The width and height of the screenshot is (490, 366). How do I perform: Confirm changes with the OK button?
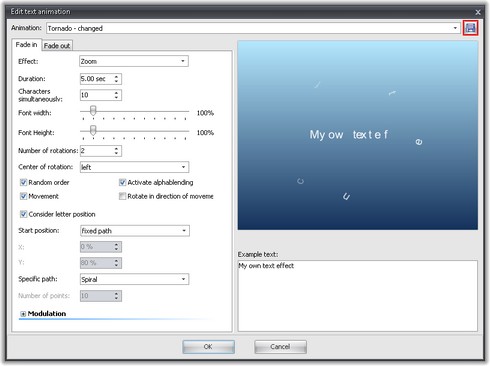(x=208, y=347)
